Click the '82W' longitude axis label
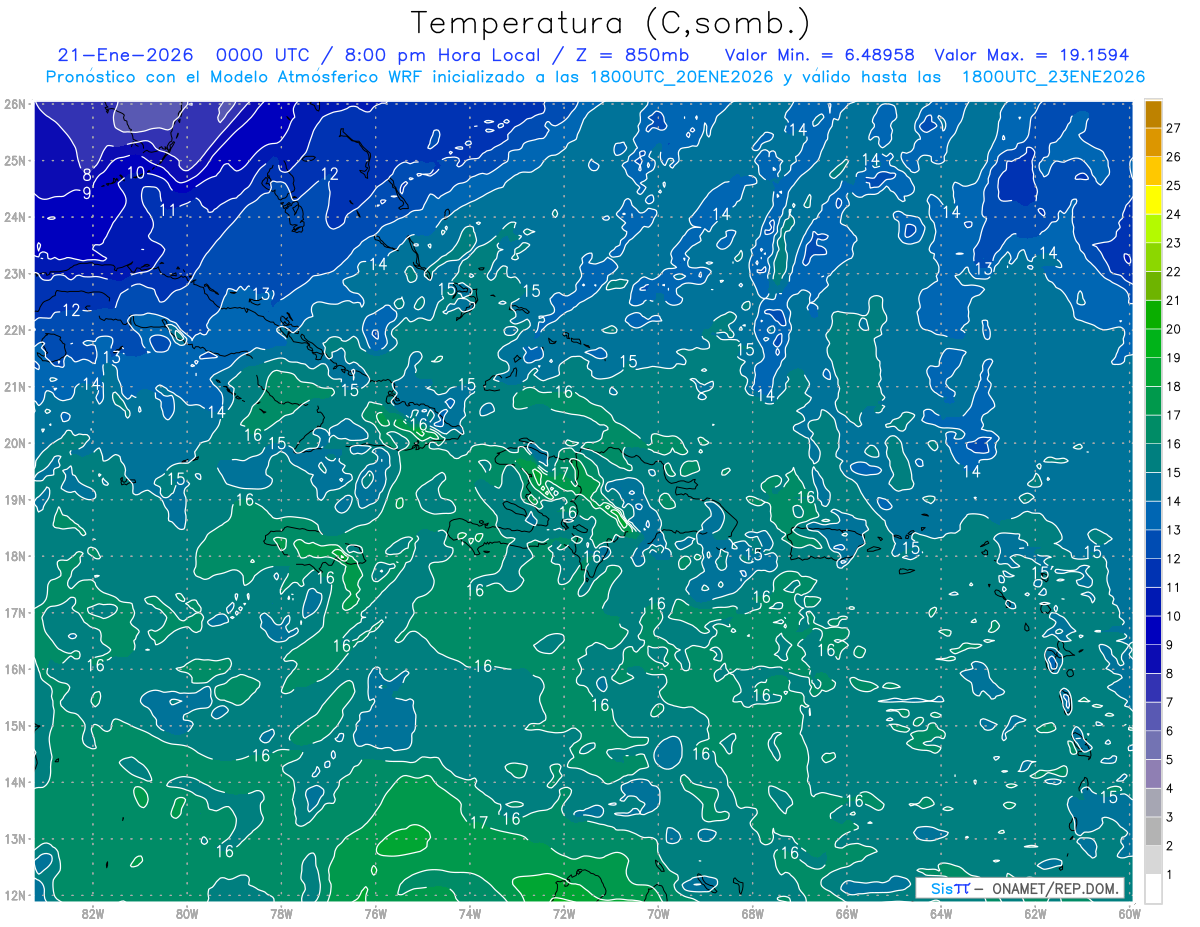The height and width of the screenshot is (927, 1200). (93, 913)
